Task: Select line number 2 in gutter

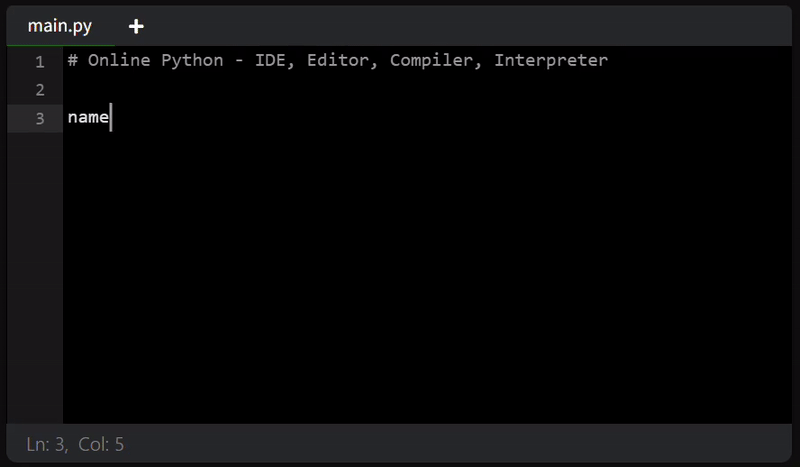Action: pyautogui.click(x=40, y=90)
